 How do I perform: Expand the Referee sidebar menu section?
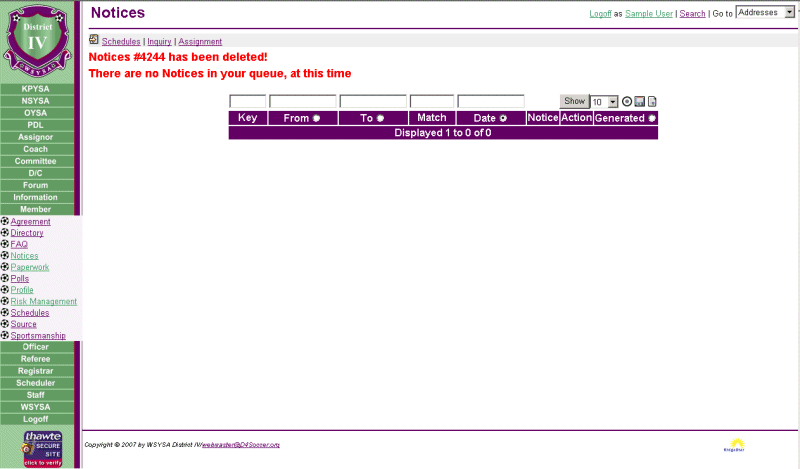36,359
